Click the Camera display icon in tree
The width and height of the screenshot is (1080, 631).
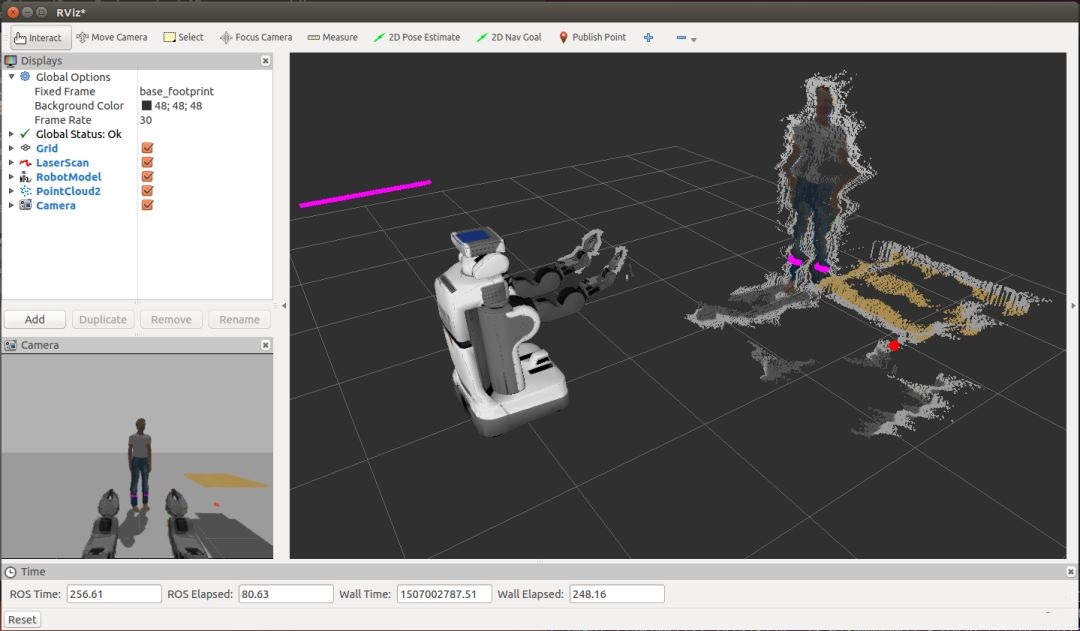pos(25,205)
